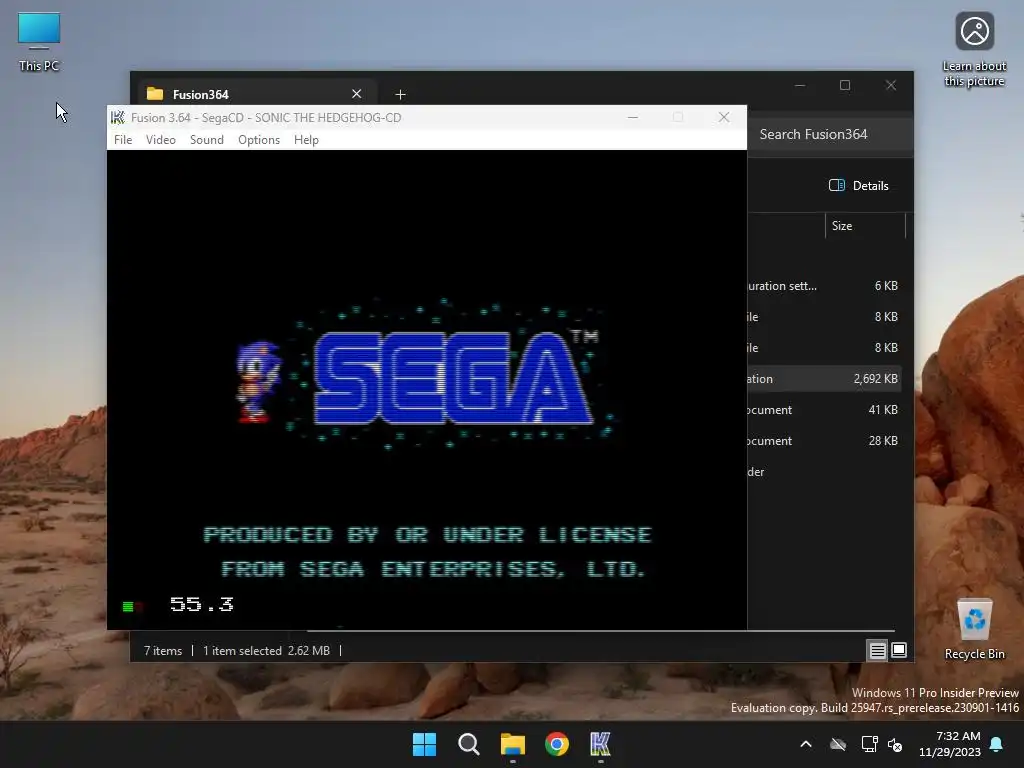Select the folder row ending in 'der'
The height and width of the screenshot is (768, 1024).
[x=824, y=472]
